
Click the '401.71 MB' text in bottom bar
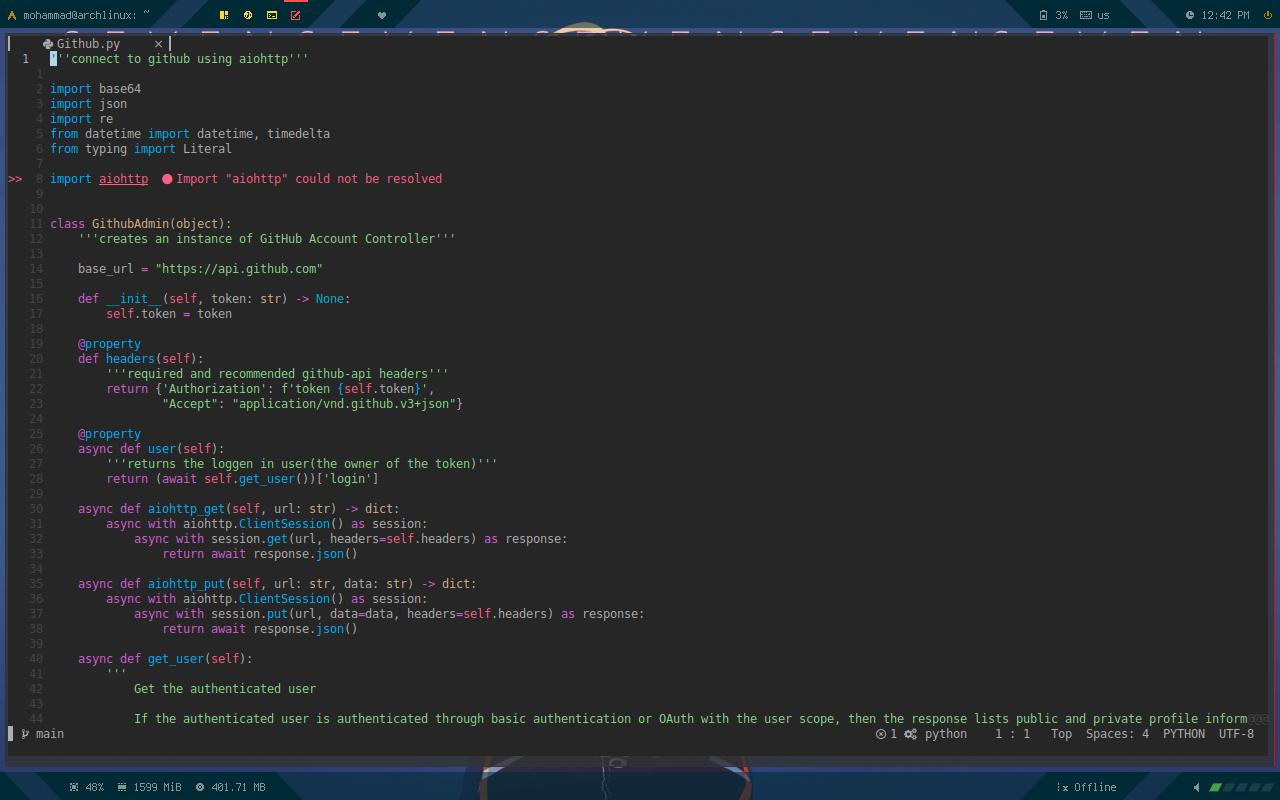238,787
